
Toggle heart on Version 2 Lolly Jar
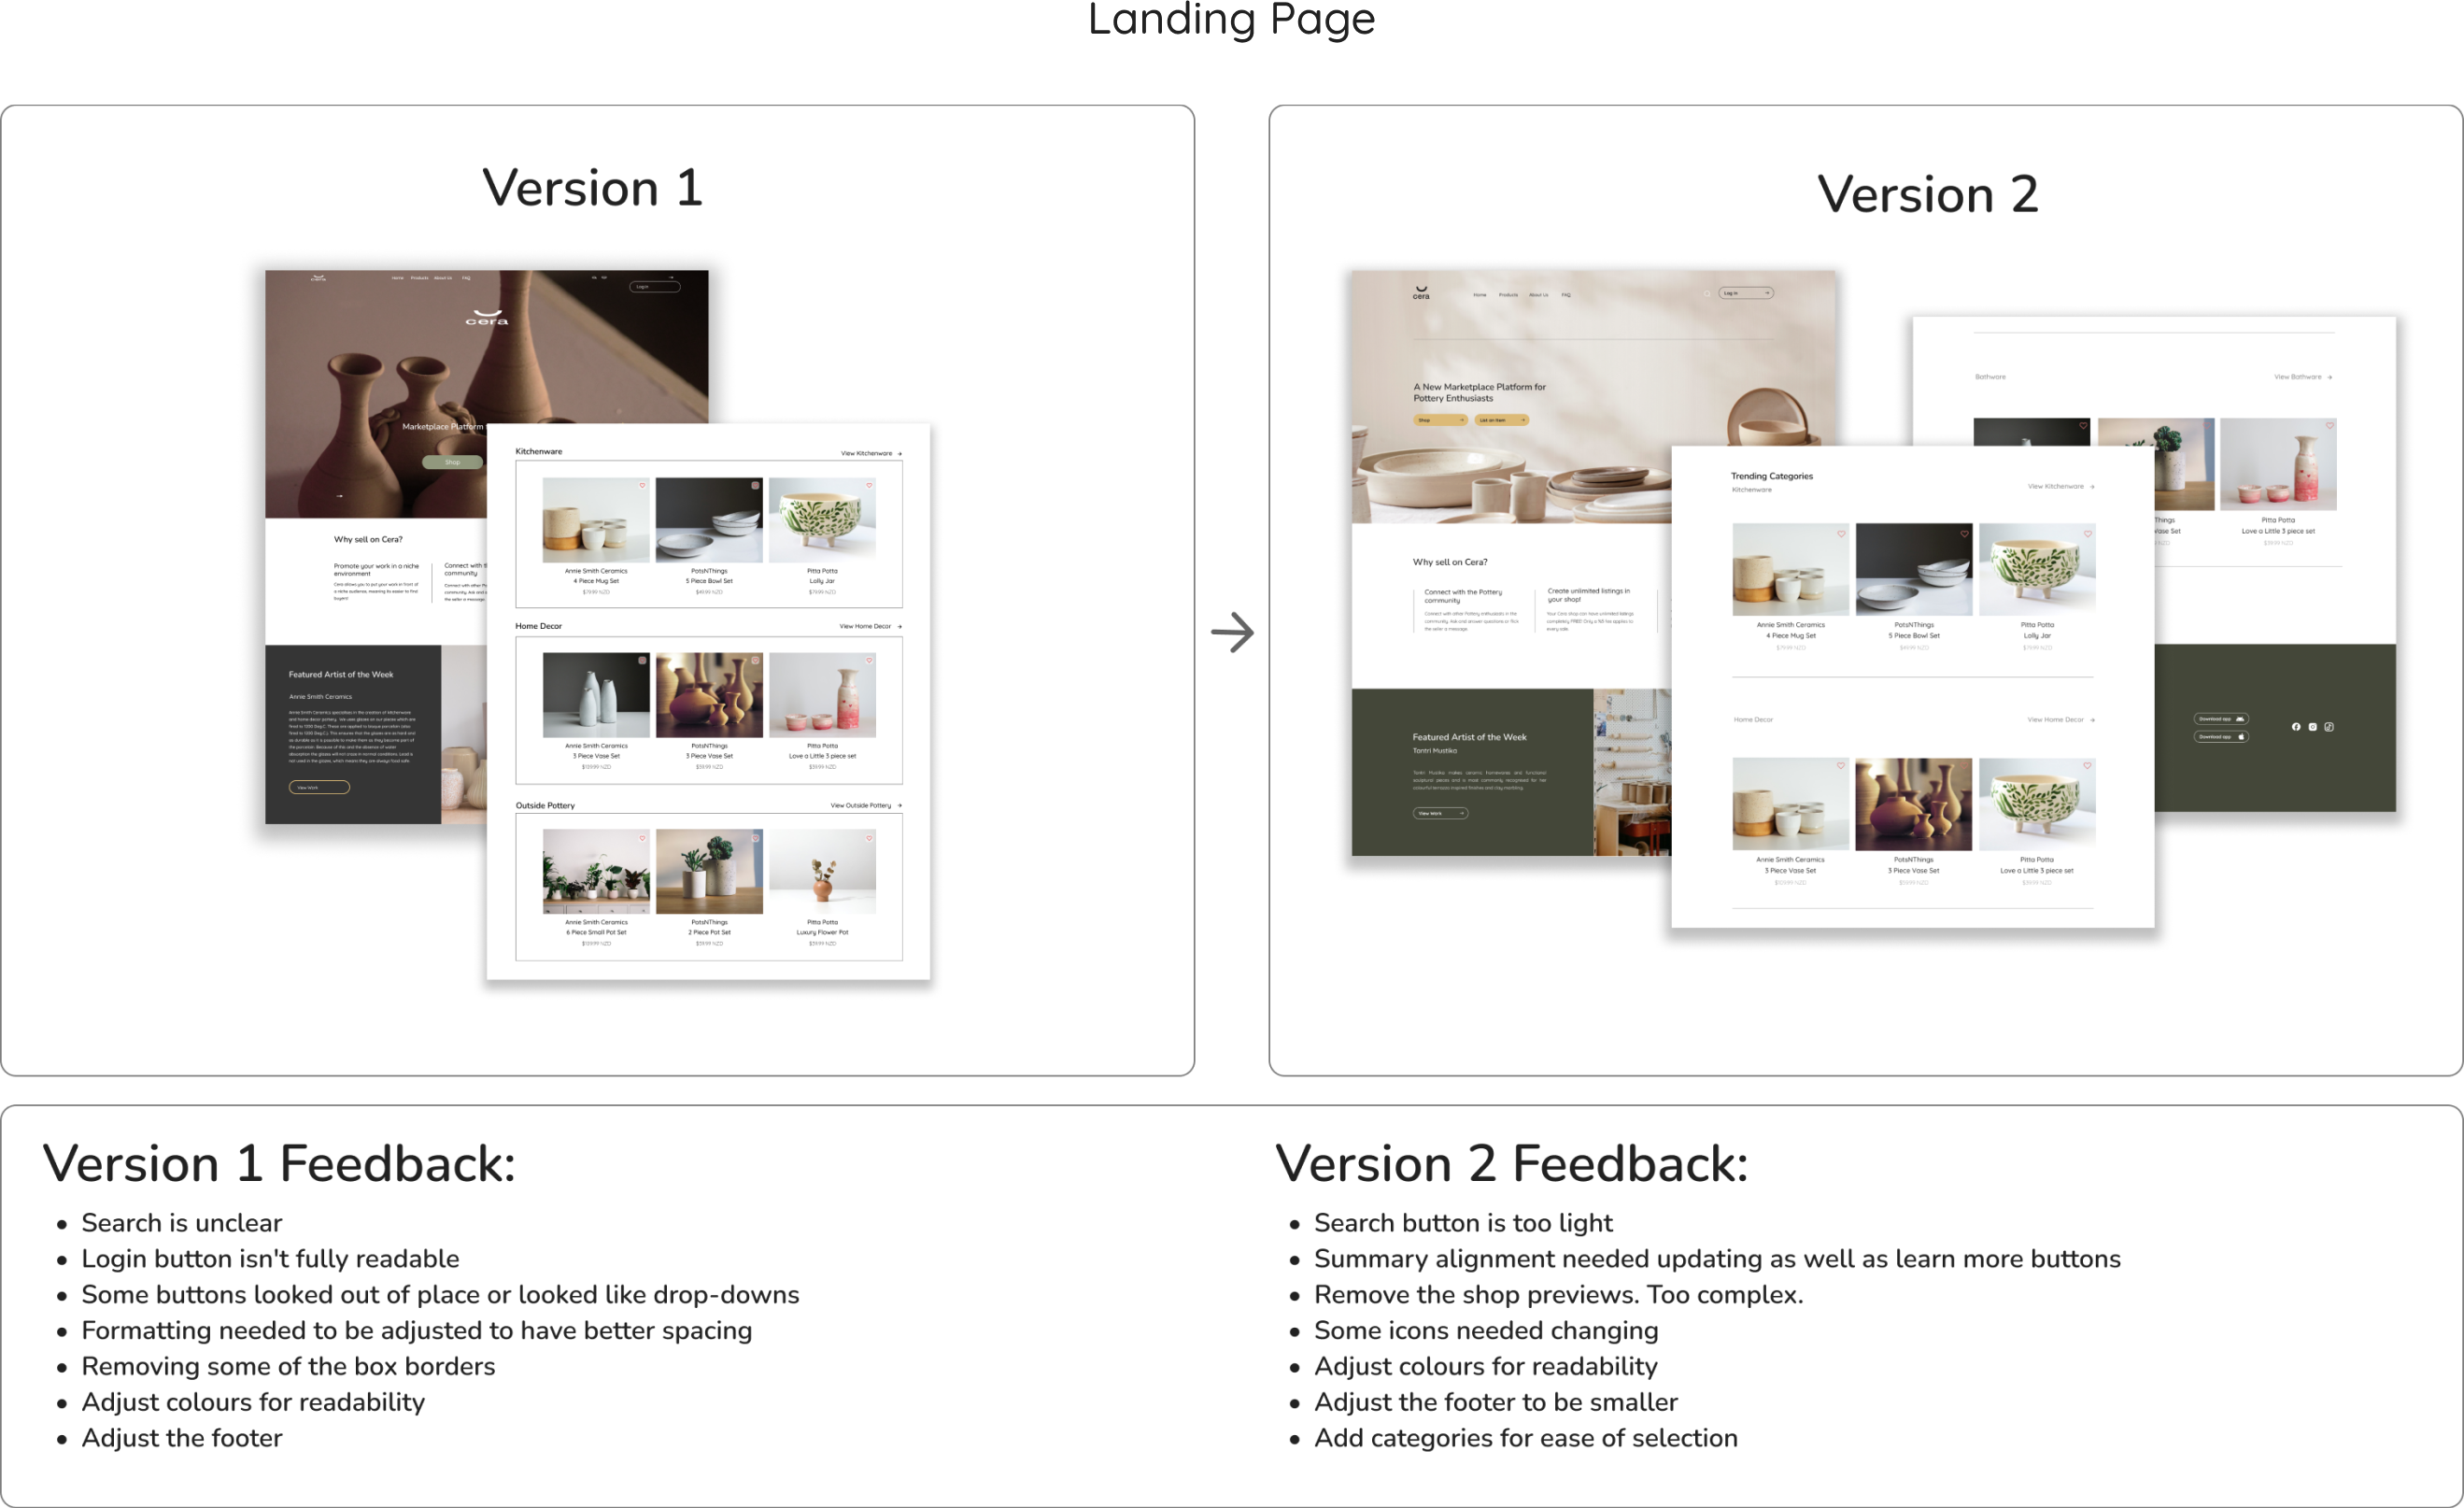tap(2087, 534)
